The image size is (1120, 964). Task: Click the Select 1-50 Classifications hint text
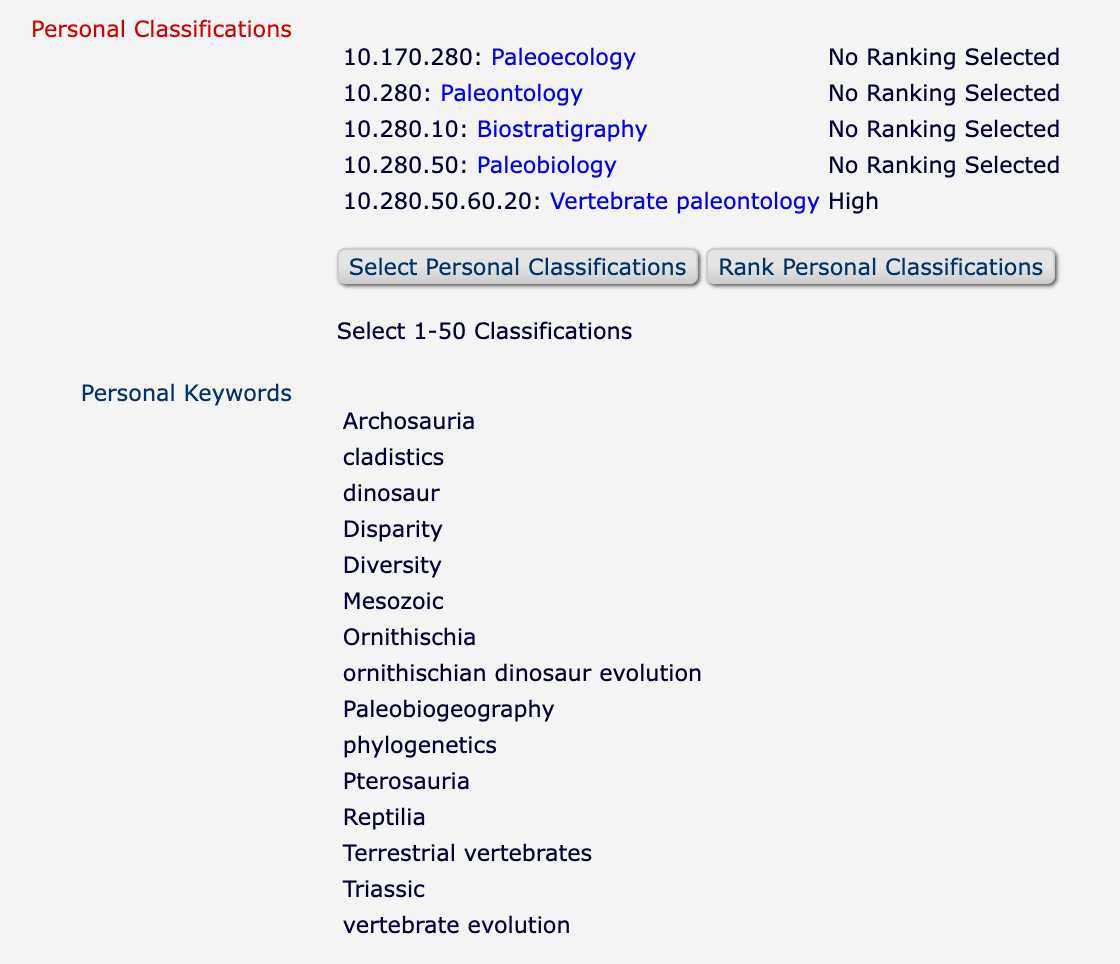[484, 331]
